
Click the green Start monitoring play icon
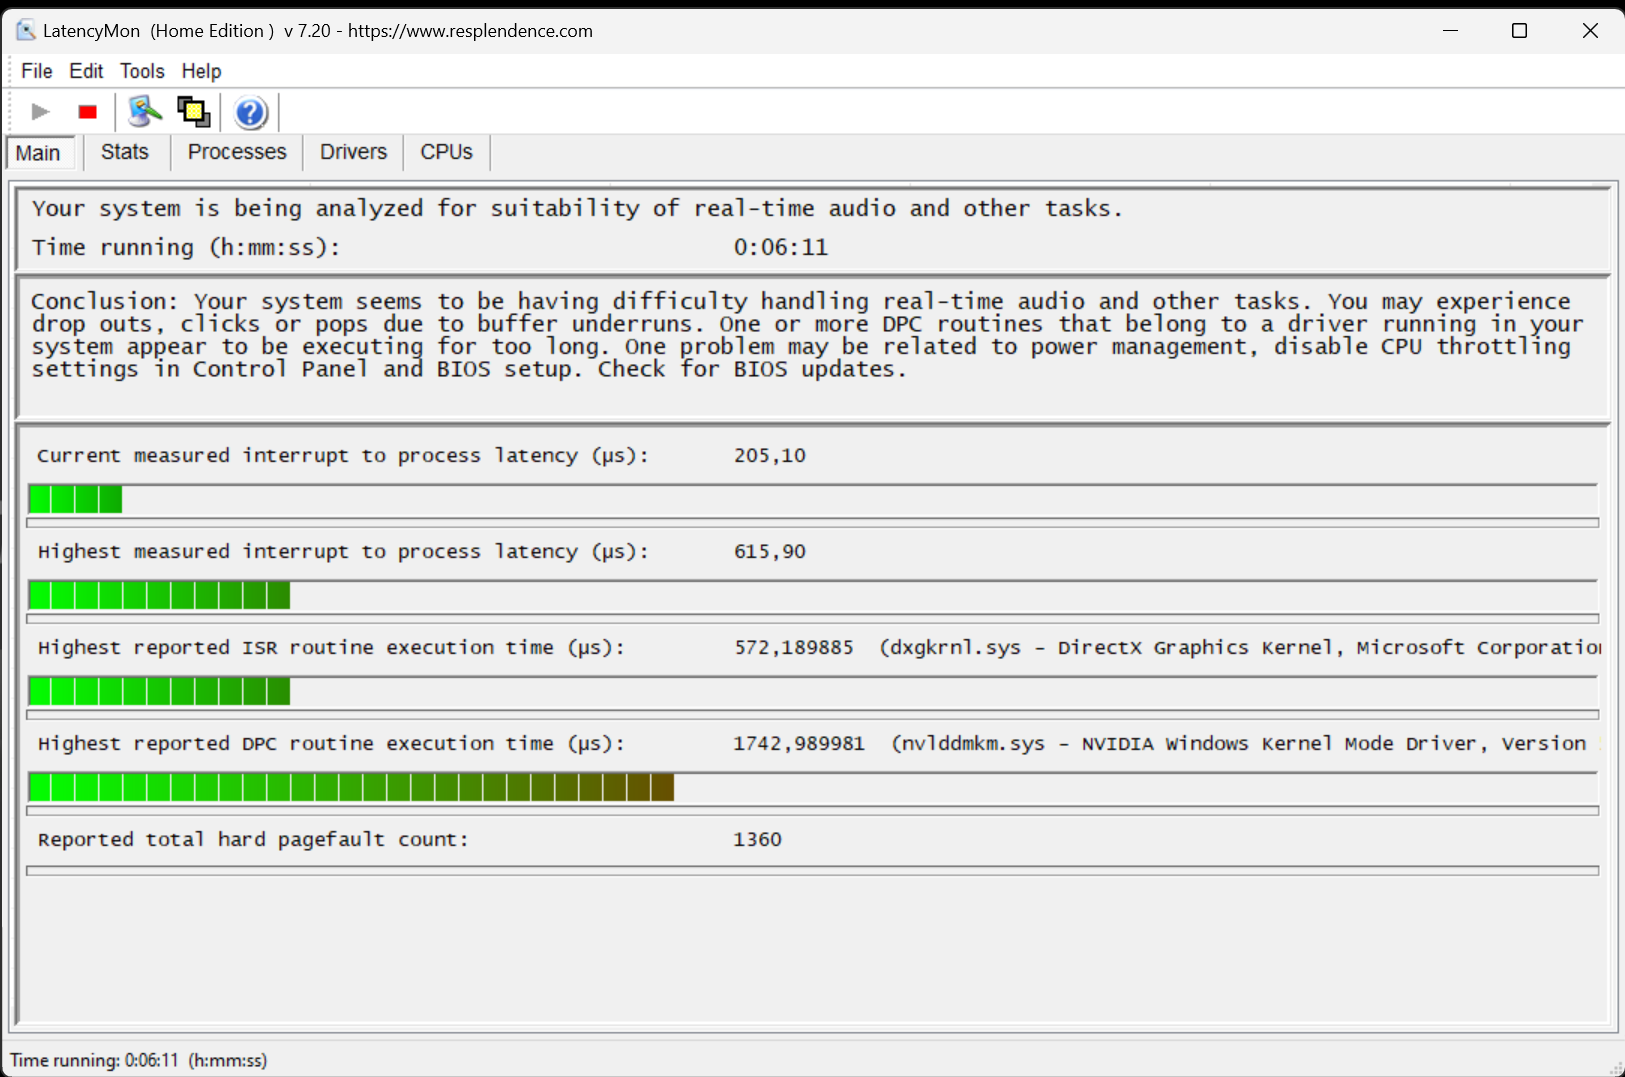click(x=40, y=112)
